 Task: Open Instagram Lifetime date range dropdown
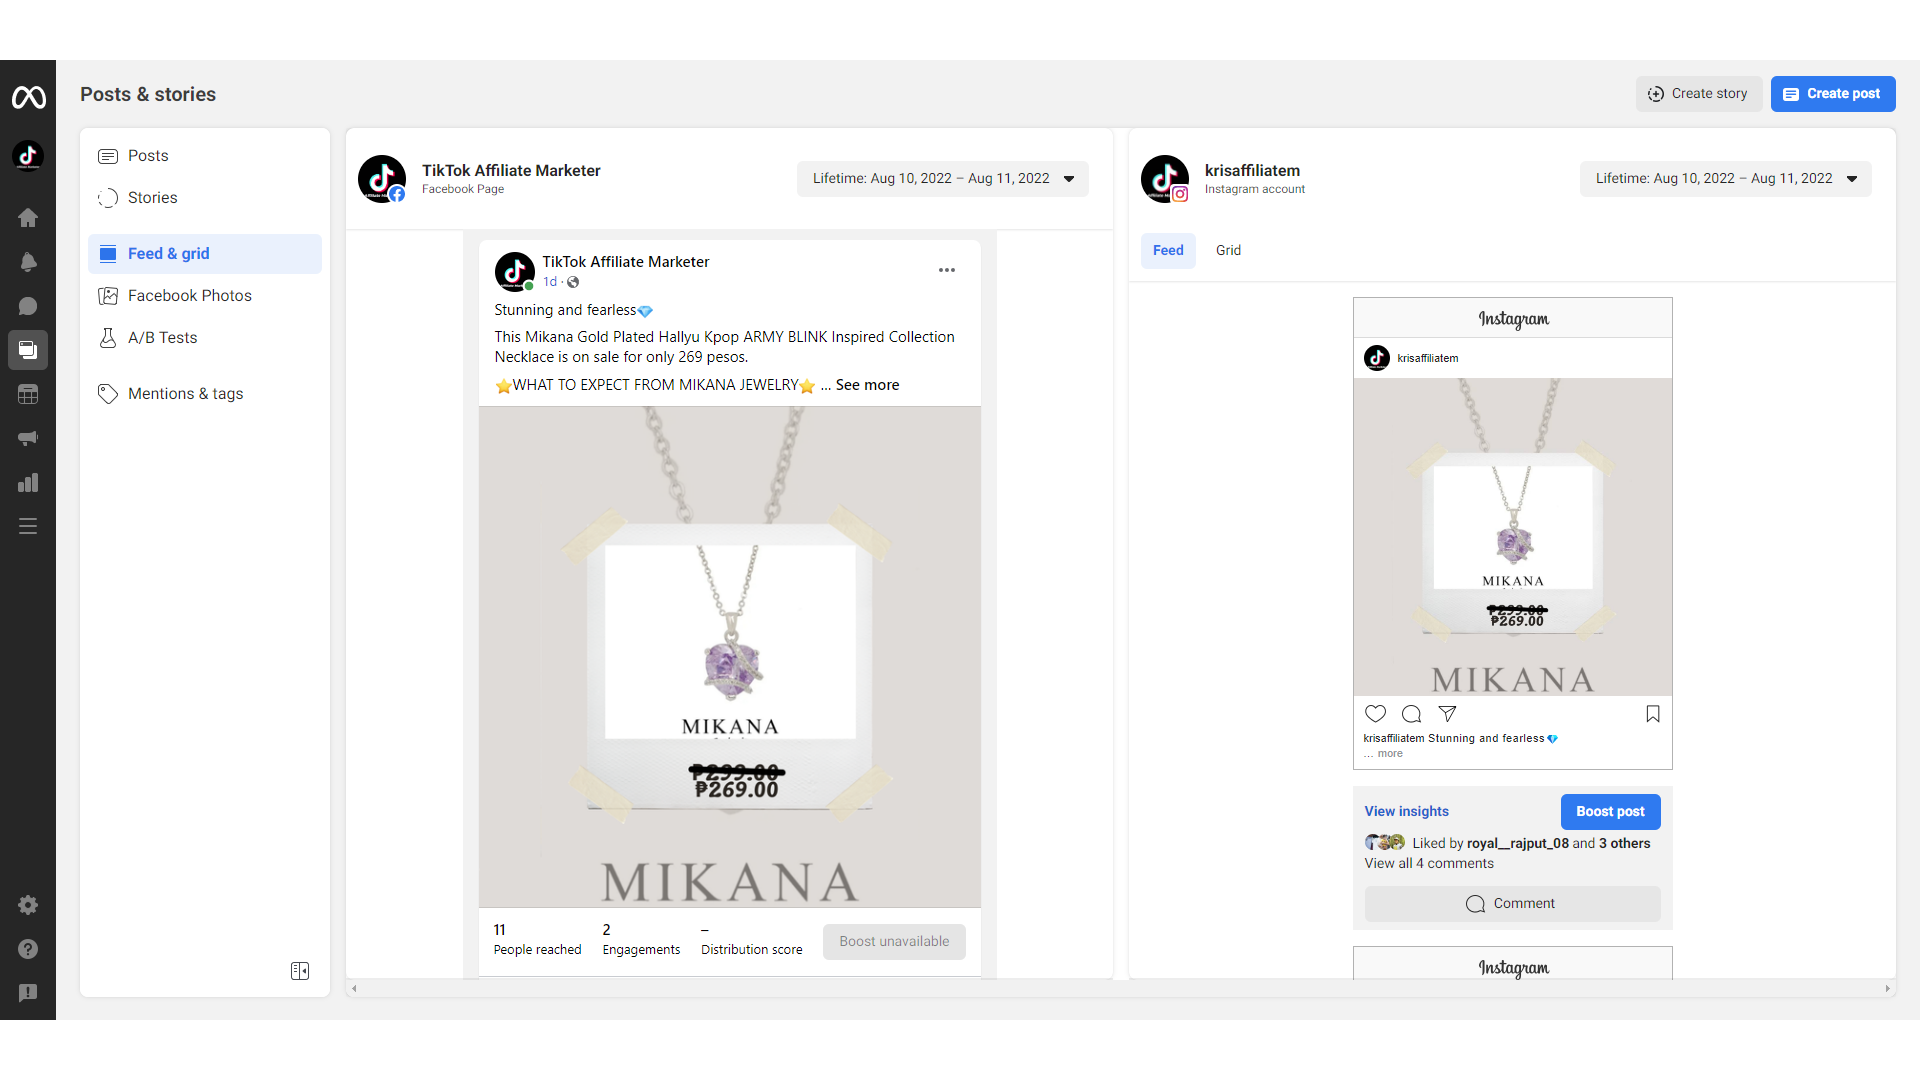point(1725,179)
